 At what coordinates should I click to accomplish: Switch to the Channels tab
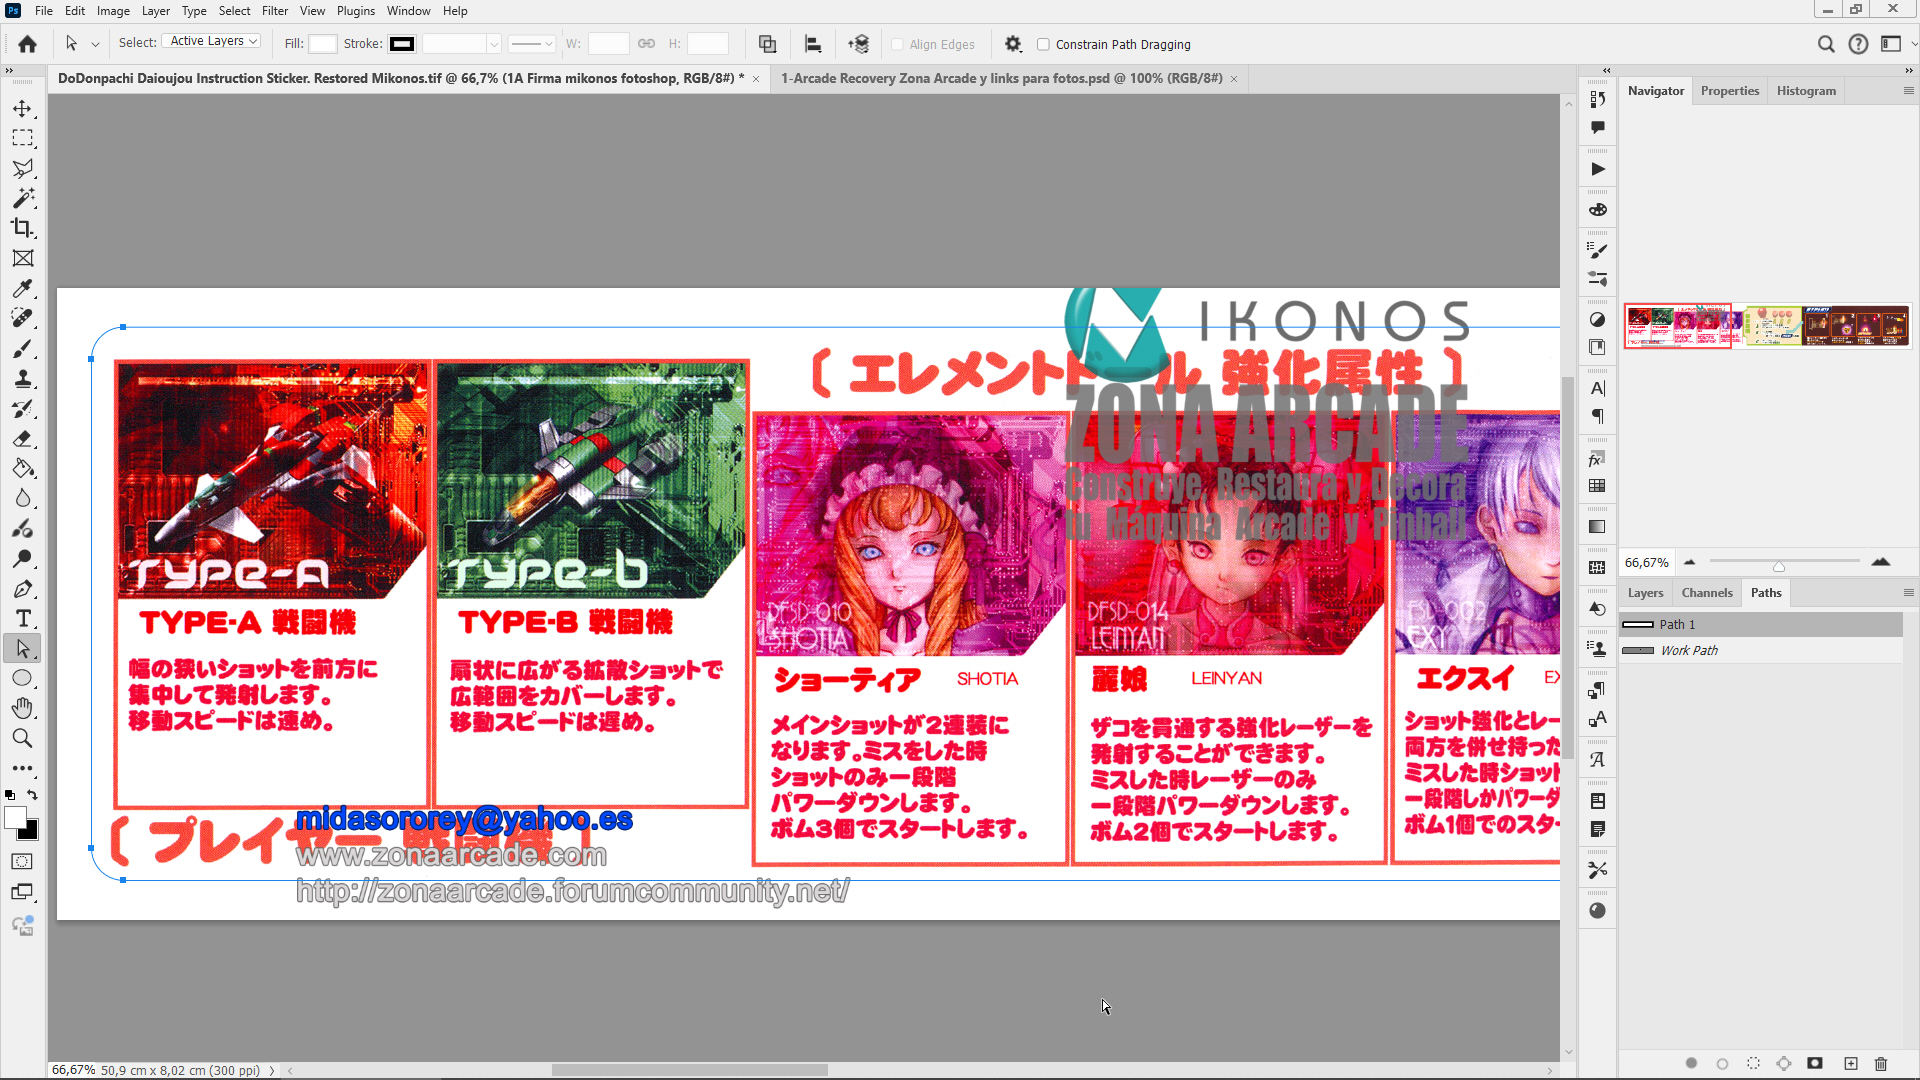1707,593
